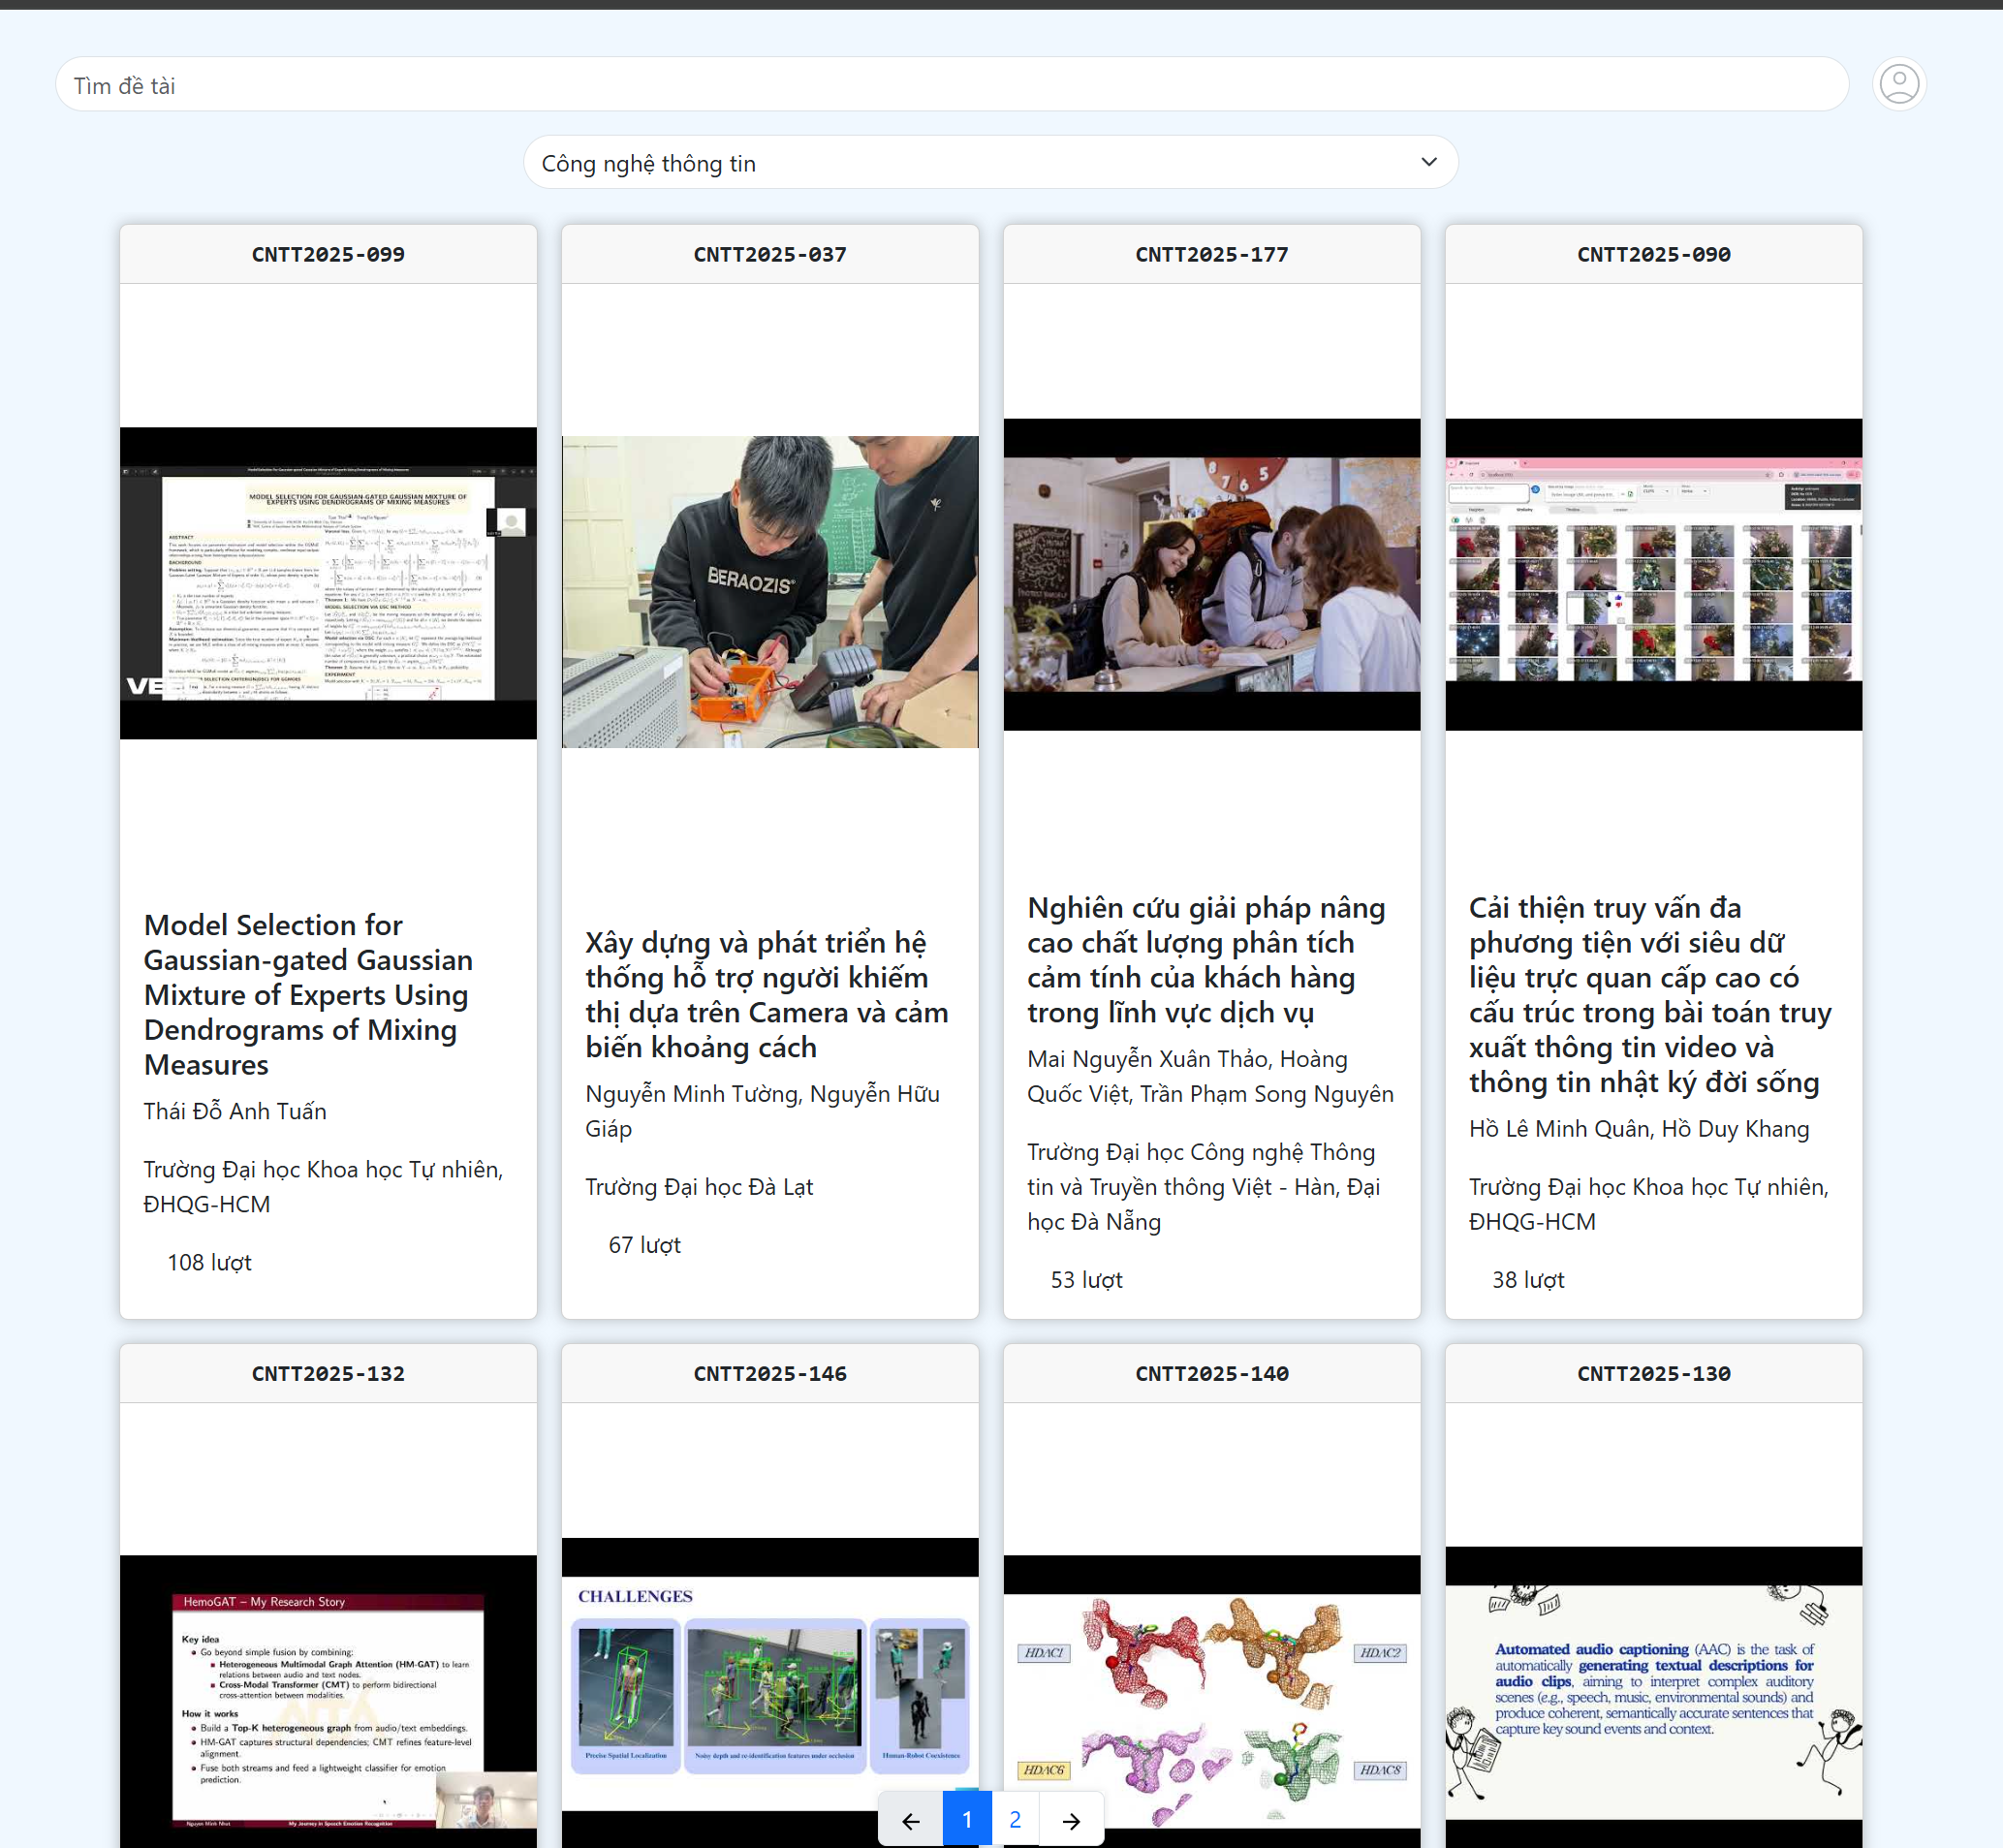
Task: Open HemoGAT research story slide thumbnail
Action: tap(328, 1700)
